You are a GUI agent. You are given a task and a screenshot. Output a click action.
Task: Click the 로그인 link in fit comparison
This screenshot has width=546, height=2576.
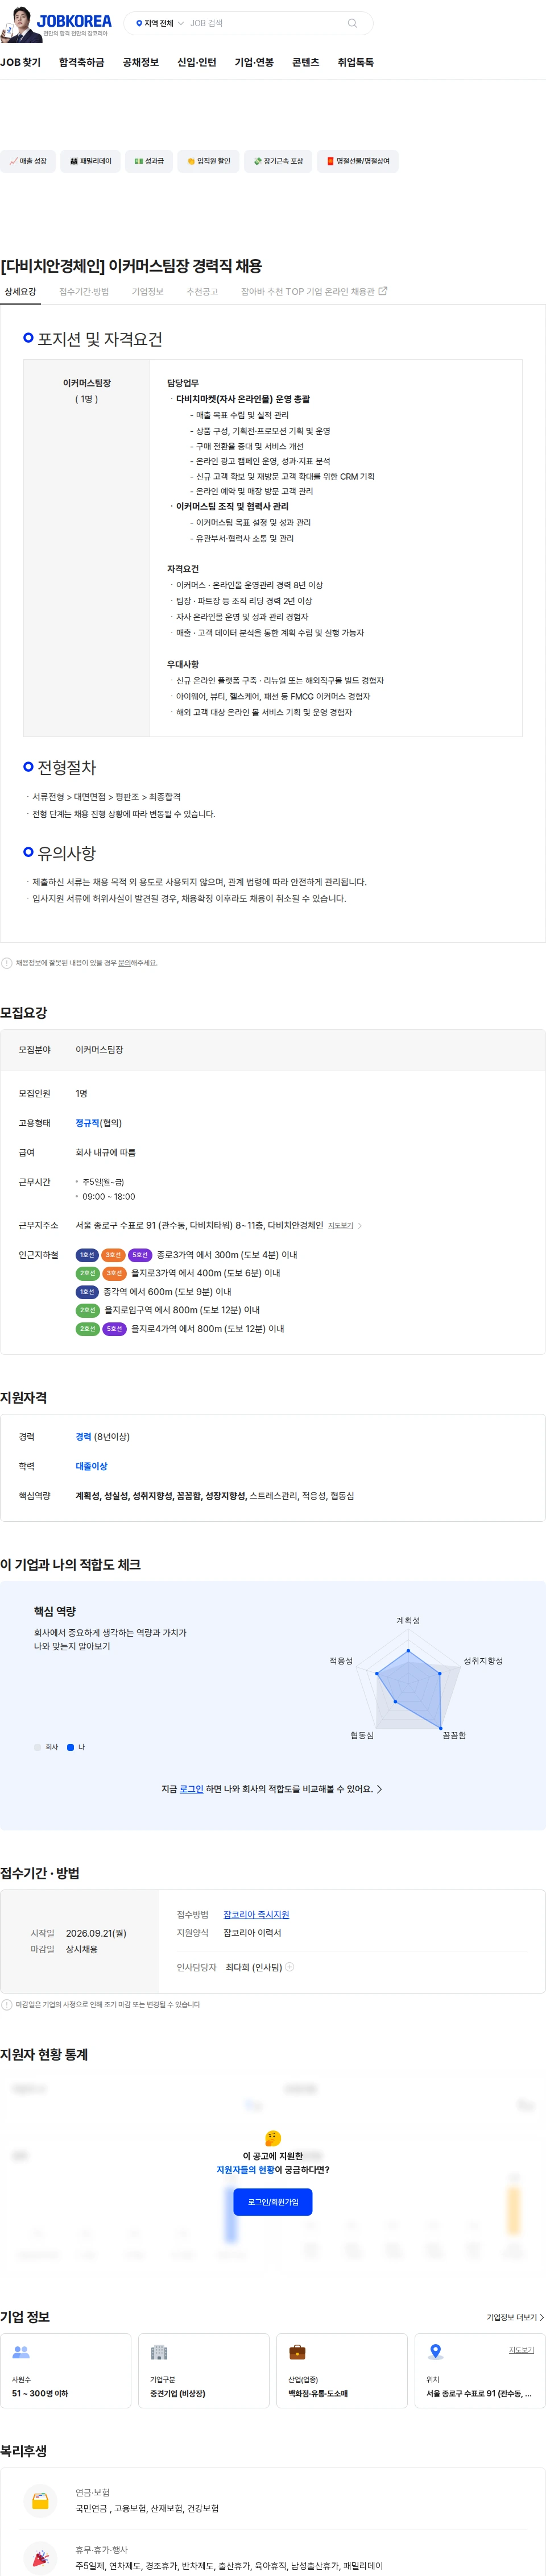191,1789
